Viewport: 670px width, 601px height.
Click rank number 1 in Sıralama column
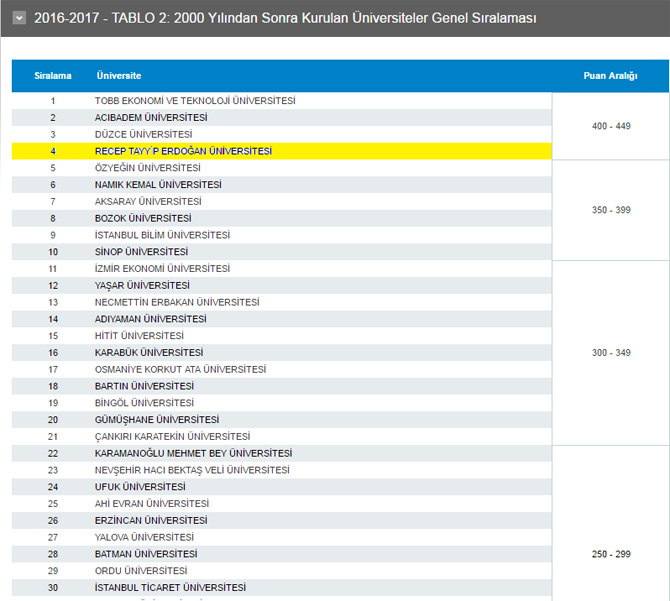pos(53,101)
